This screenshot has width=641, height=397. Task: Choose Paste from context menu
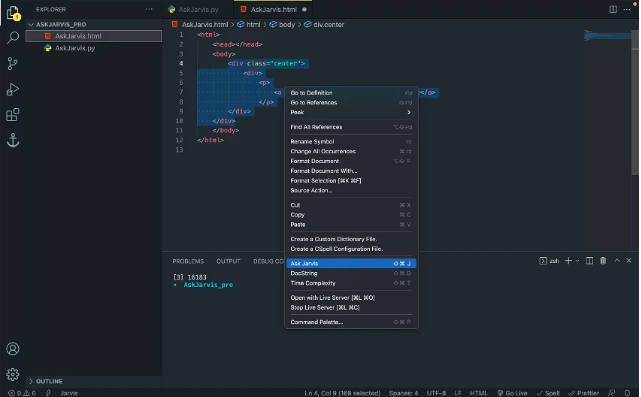[351, 224]
